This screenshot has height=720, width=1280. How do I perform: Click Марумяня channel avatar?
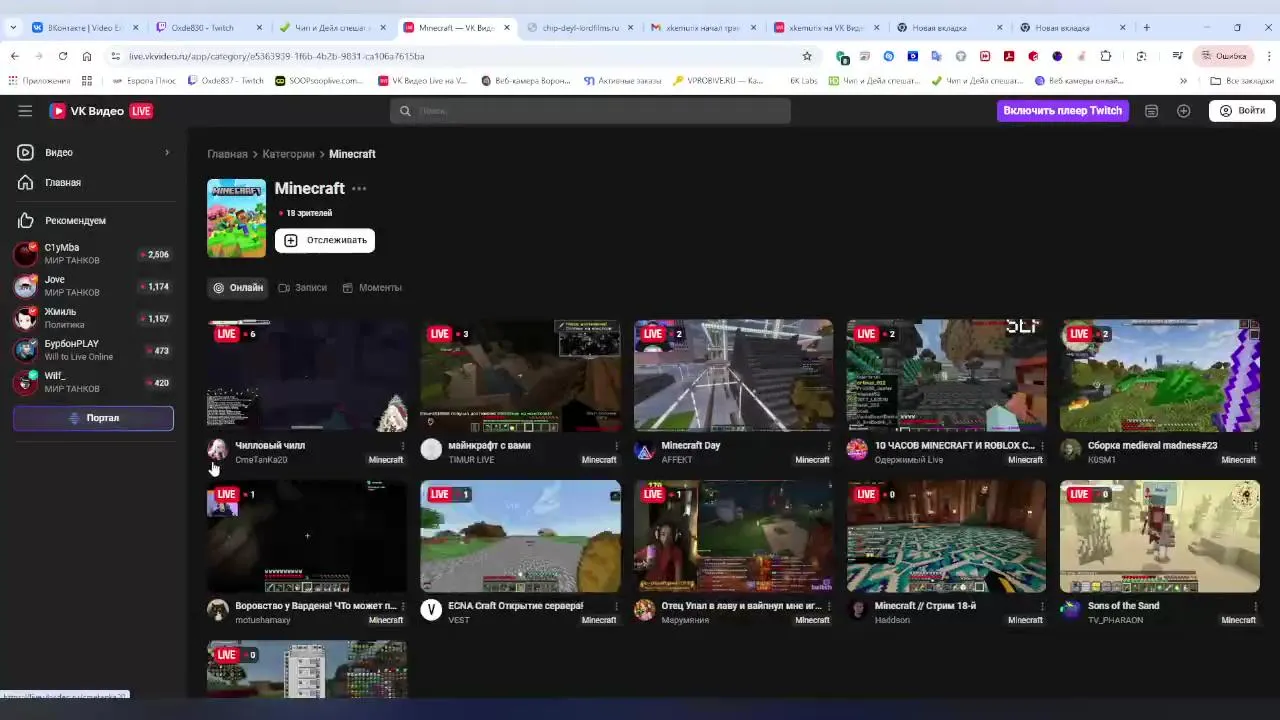click(x=645, y=610)
